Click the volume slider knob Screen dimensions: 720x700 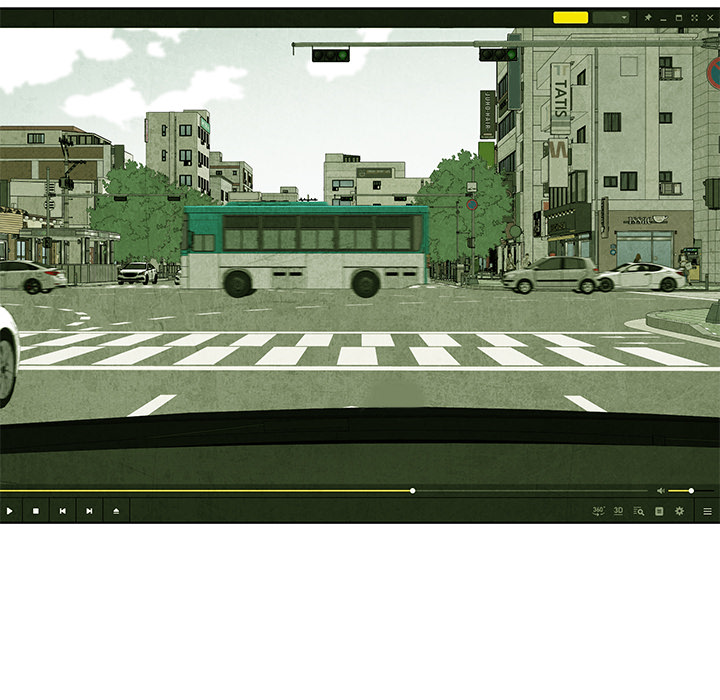691,491
